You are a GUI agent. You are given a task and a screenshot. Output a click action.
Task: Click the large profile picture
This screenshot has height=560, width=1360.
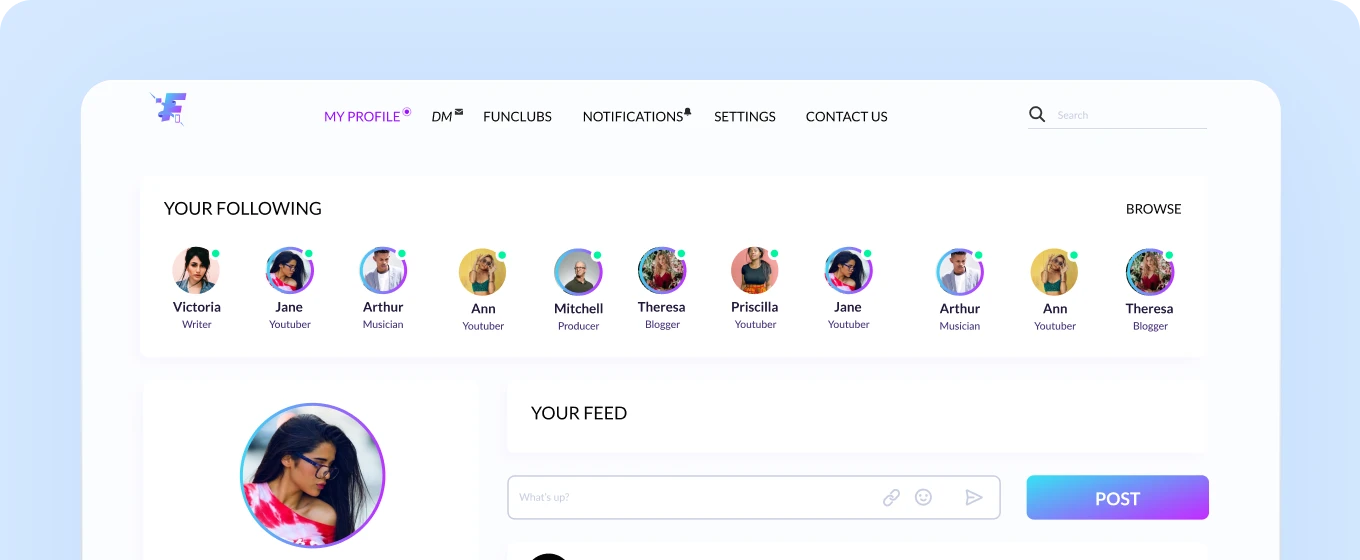(x=312, y=475)
